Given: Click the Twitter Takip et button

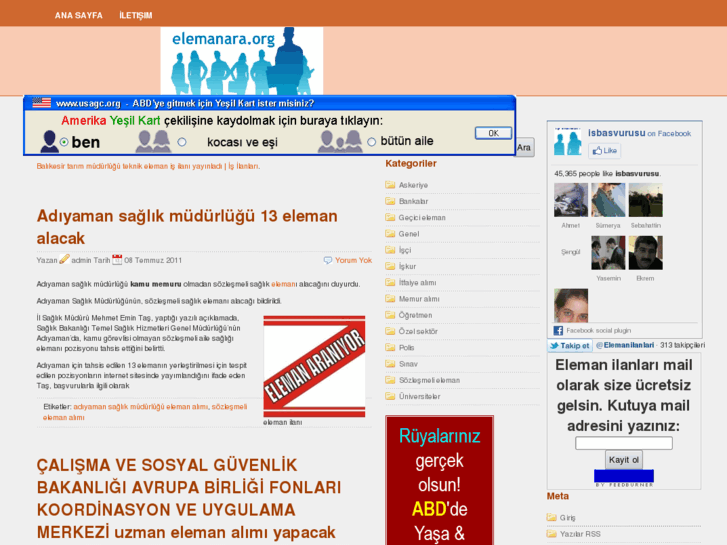Looking at the screenshot, I should (570, 346).
